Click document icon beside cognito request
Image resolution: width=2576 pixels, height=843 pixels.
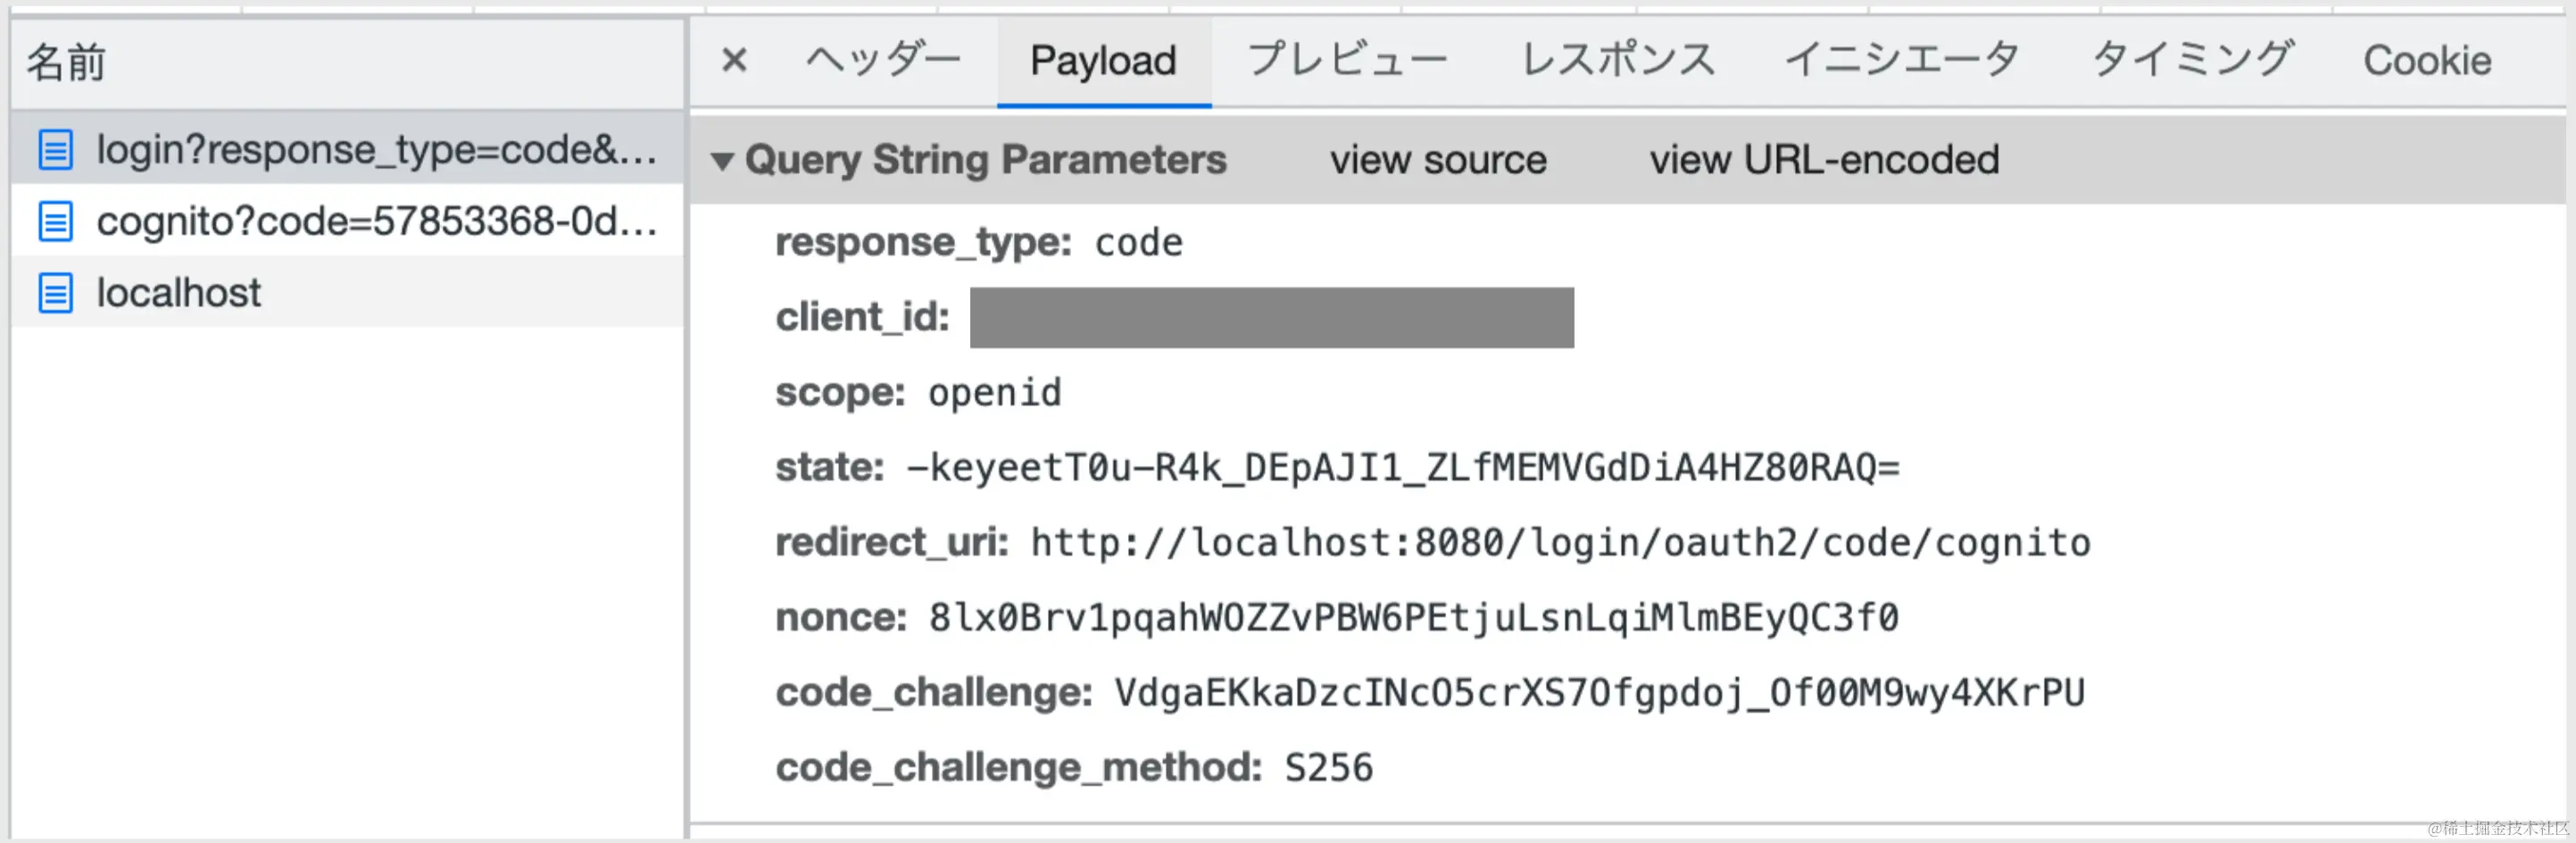tap(55, 221)
